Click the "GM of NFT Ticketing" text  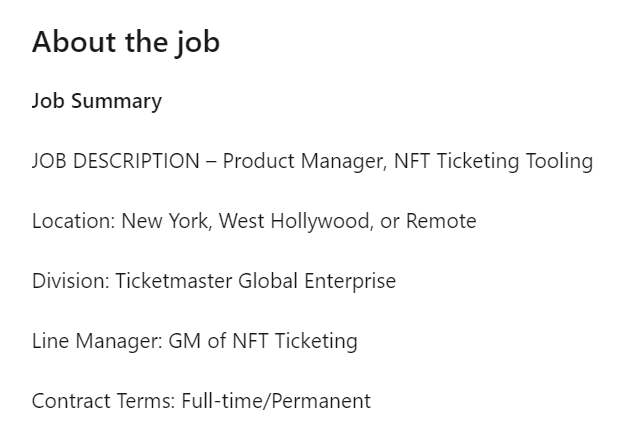(x=260, y=341)
